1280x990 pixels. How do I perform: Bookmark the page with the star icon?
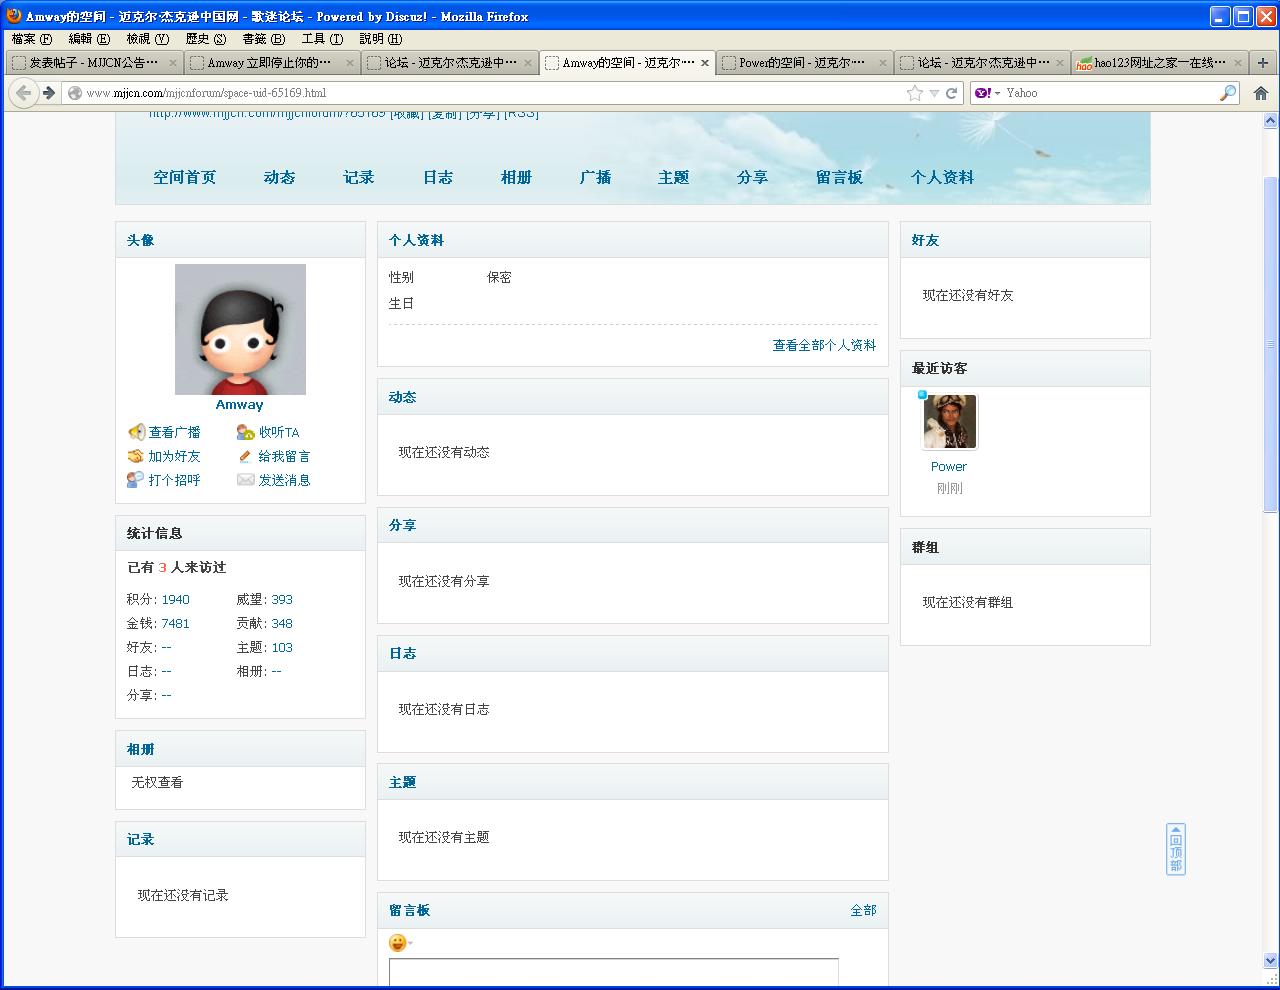[x=914, y=93]
